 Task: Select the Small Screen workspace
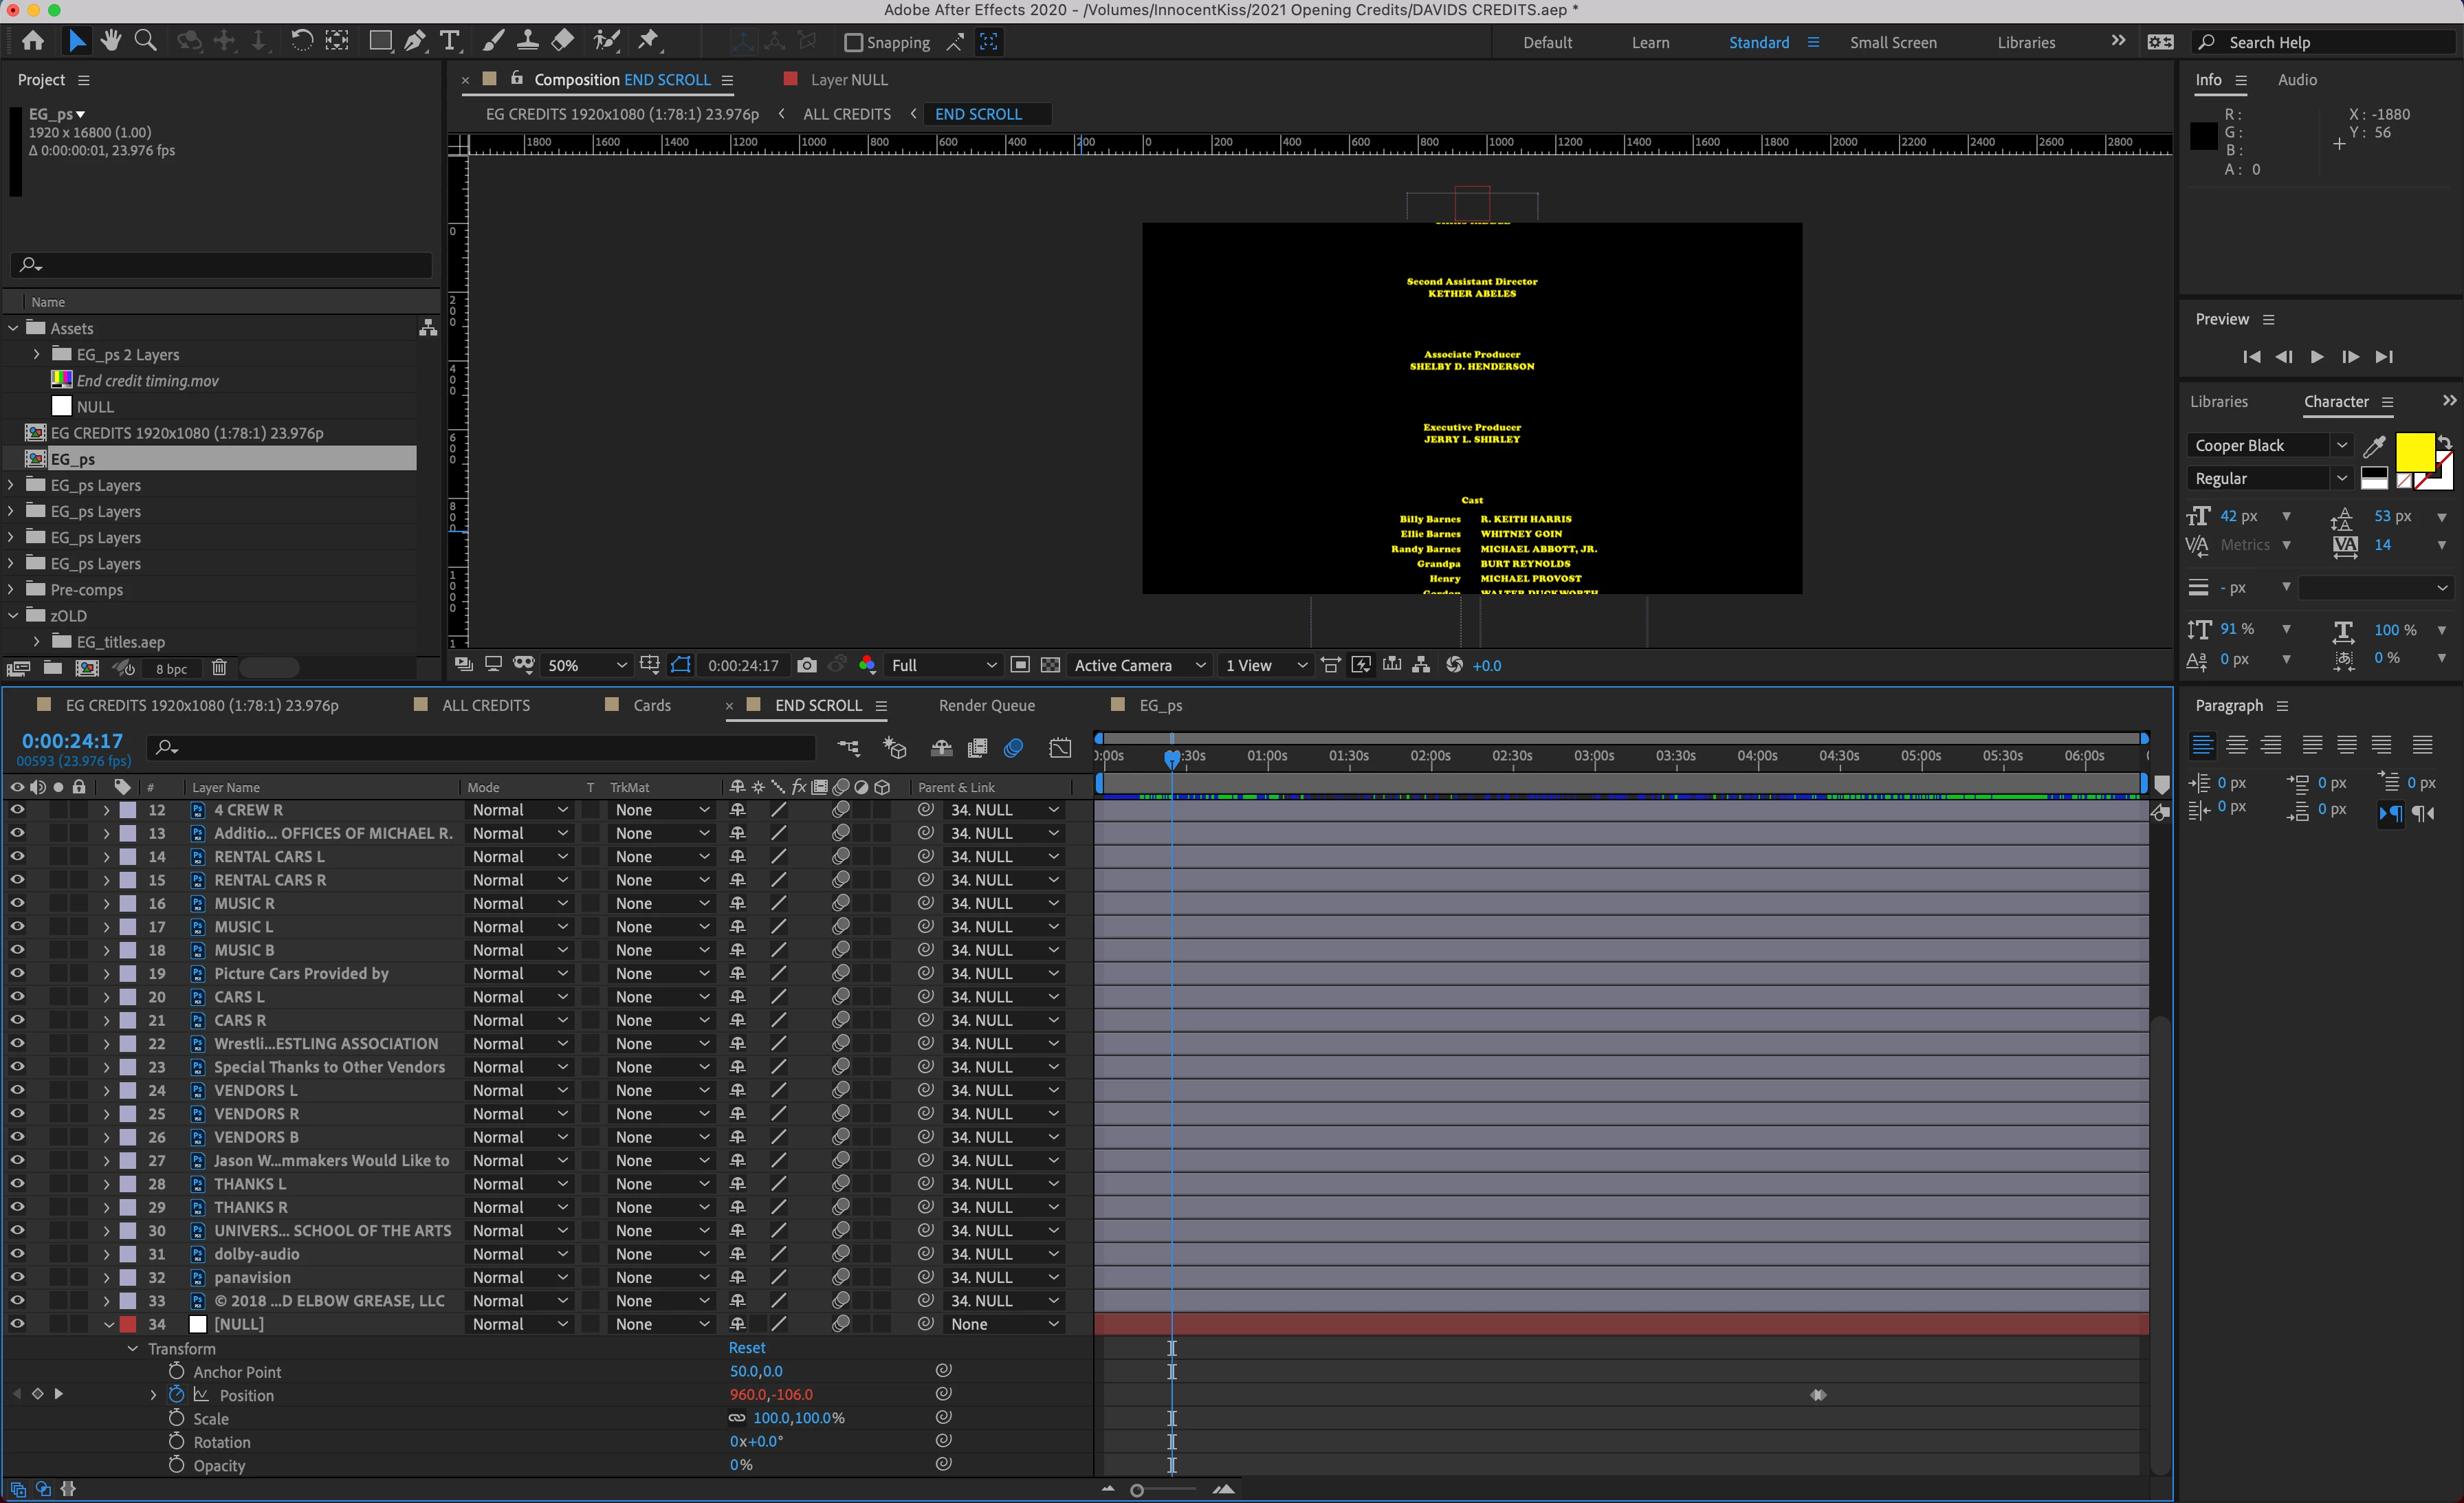coord(1892,42)
